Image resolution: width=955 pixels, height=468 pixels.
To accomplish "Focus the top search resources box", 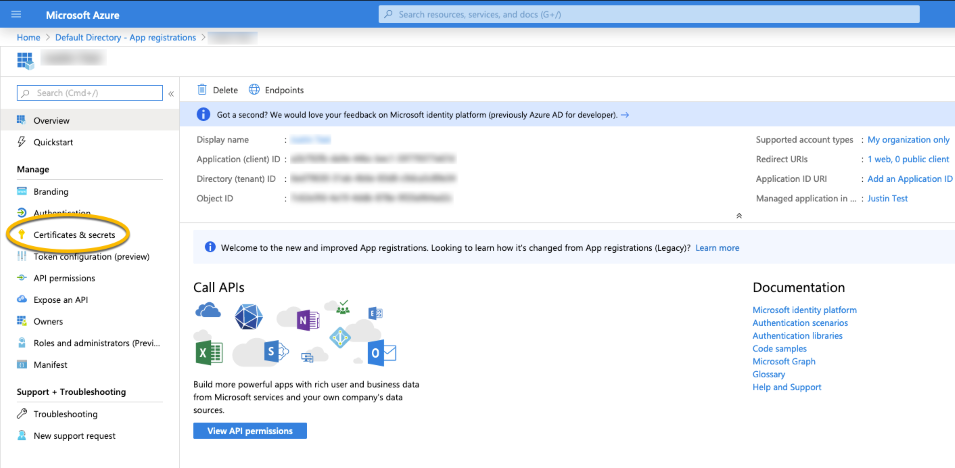I will [x=649, y=14].
